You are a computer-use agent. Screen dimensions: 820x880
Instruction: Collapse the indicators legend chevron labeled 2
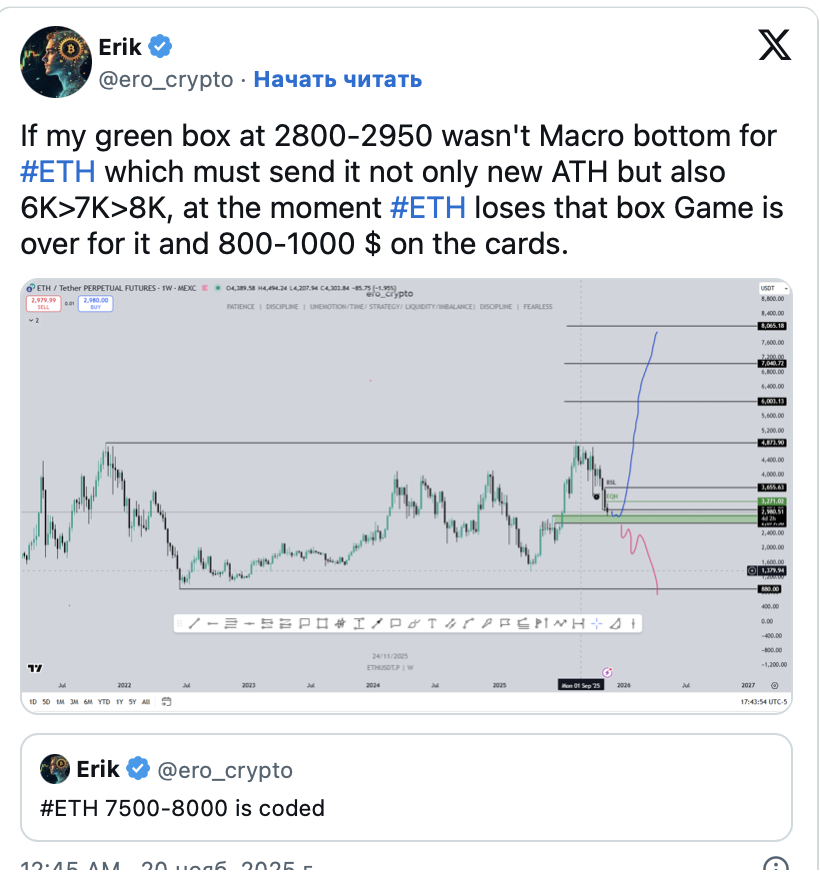35,321
